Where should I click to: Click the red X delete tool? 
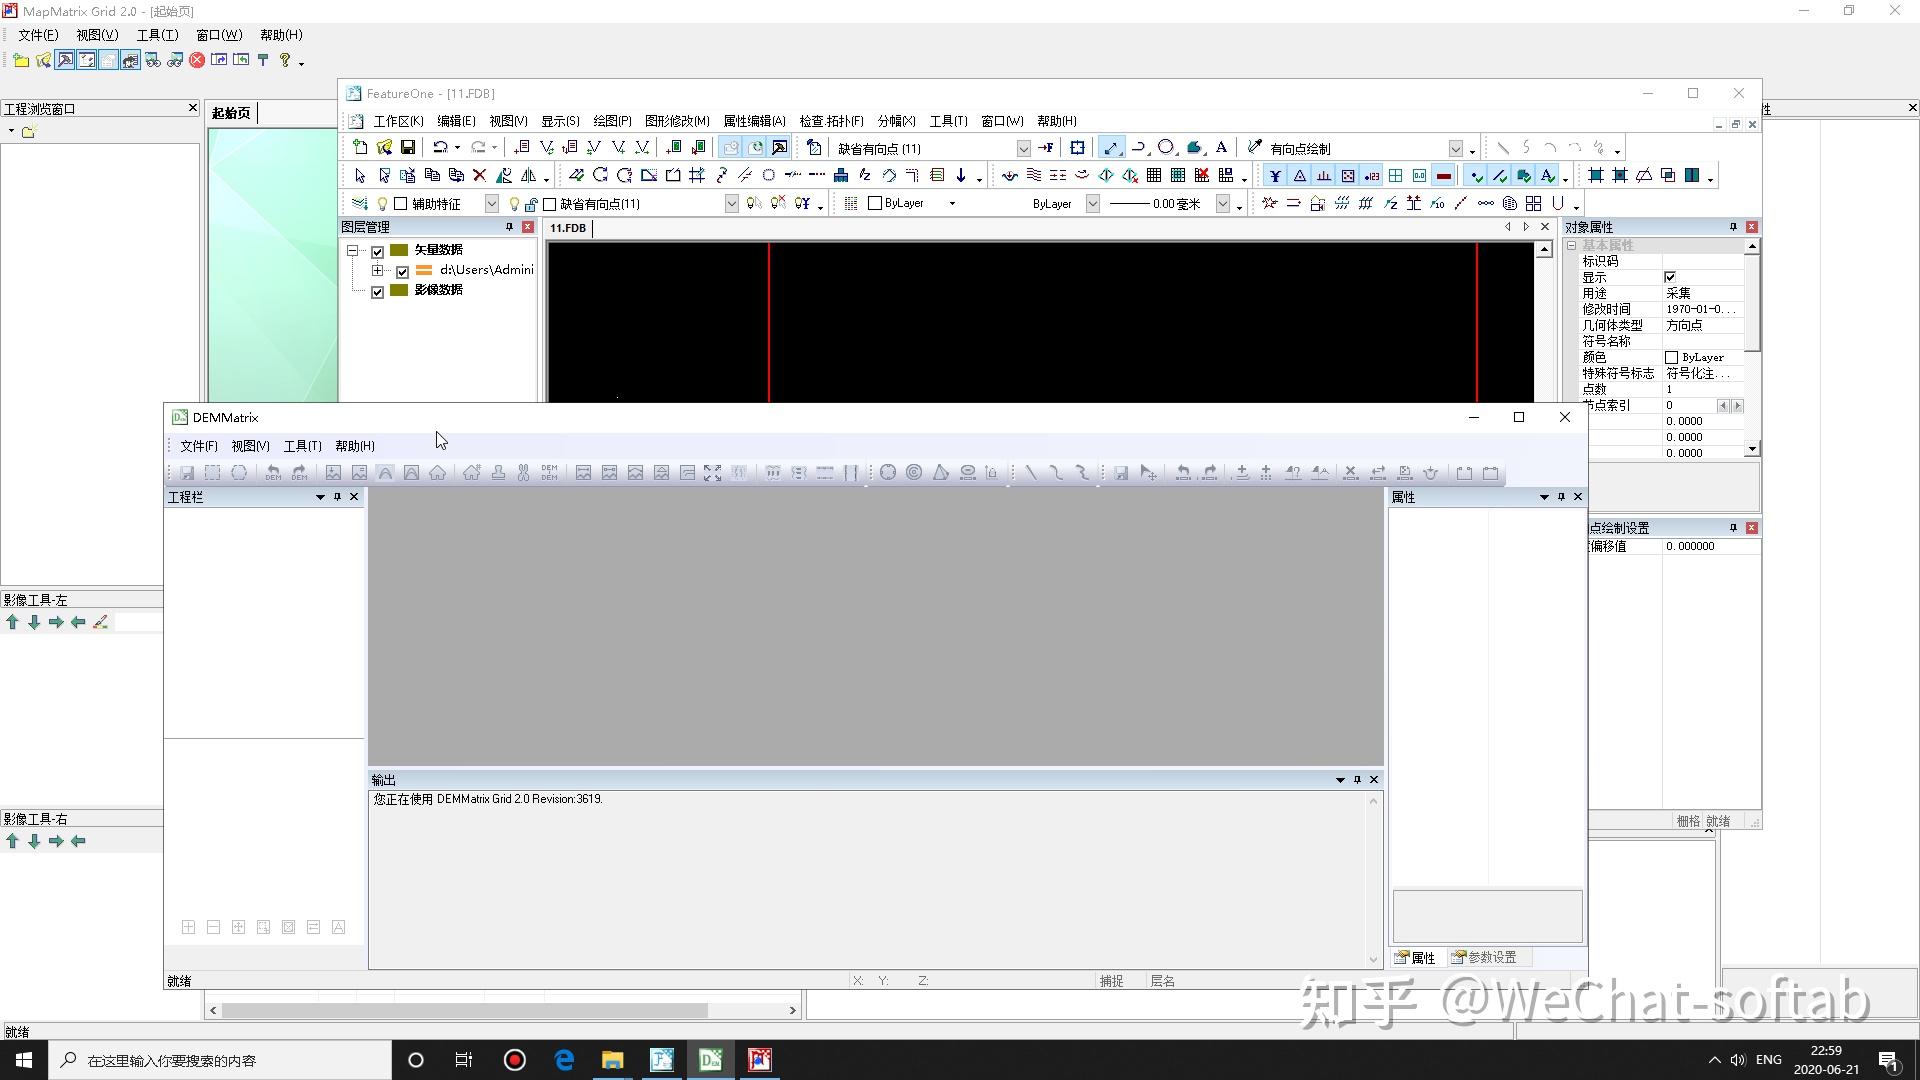point(480,176)
